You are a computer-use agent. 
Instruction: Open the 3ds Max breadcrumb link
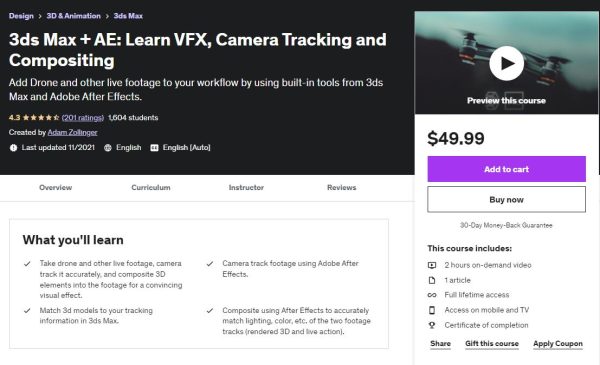click(x=128, y=16)
